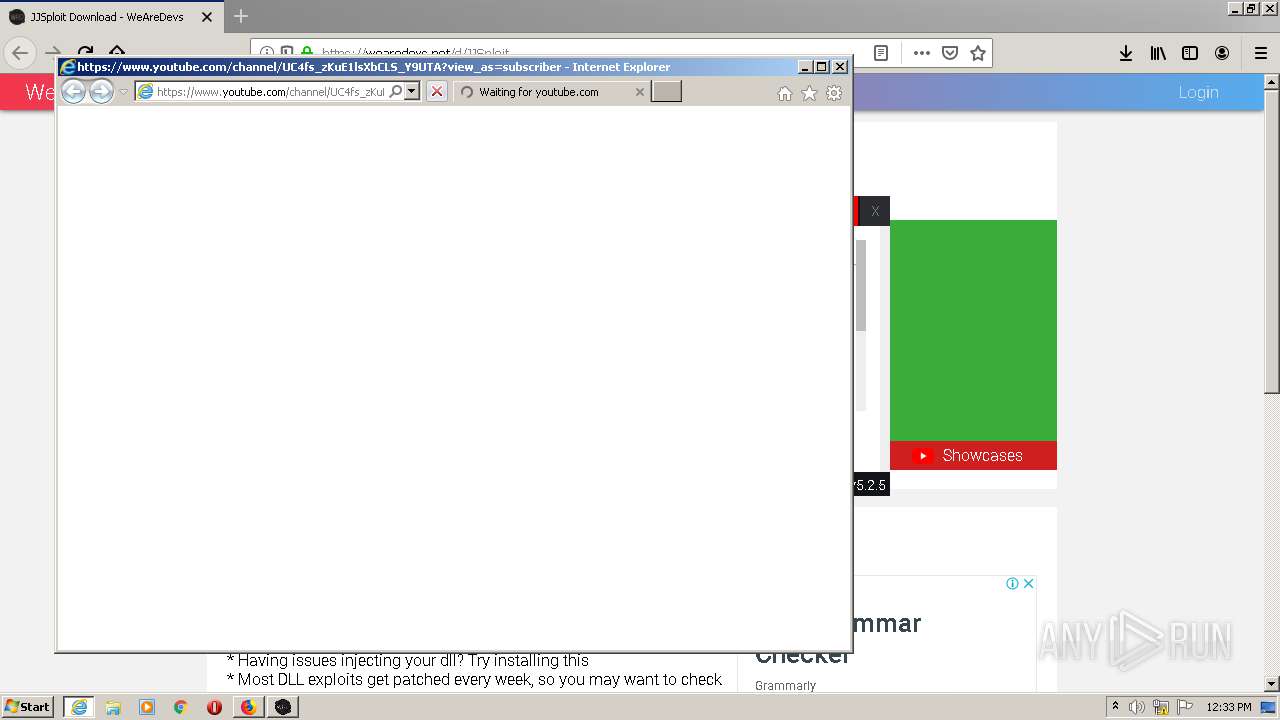
Task: Show hidden tray icons arrow
Action: (x=1115, y=707)
